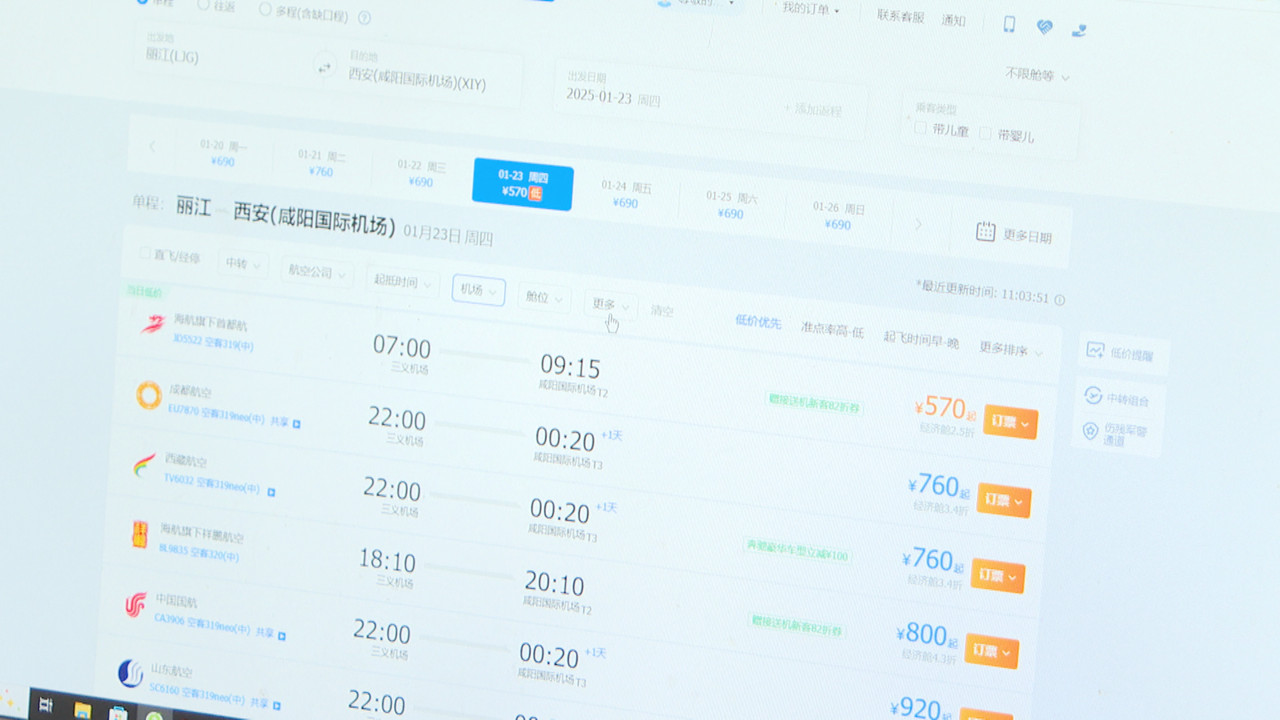The width and height of the screenshot is (1280, 720).
Task: Open 中转组合 transfer combos
Action: (1116, 398)
